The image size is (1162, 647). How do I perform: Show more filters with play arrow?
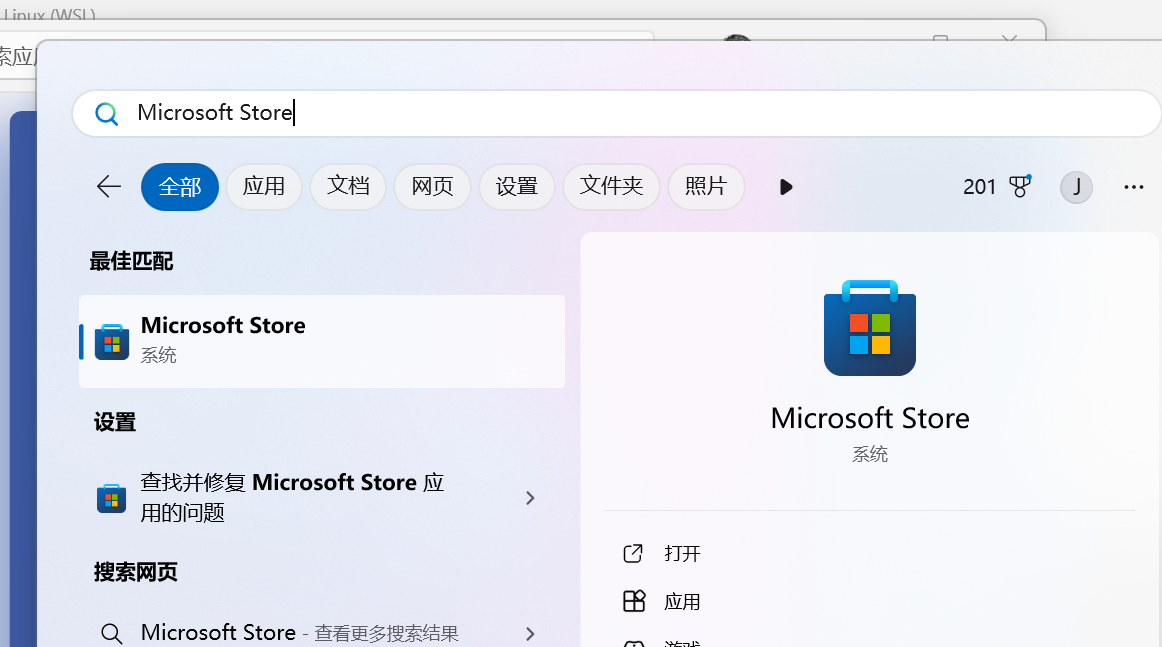coord(786,187)
